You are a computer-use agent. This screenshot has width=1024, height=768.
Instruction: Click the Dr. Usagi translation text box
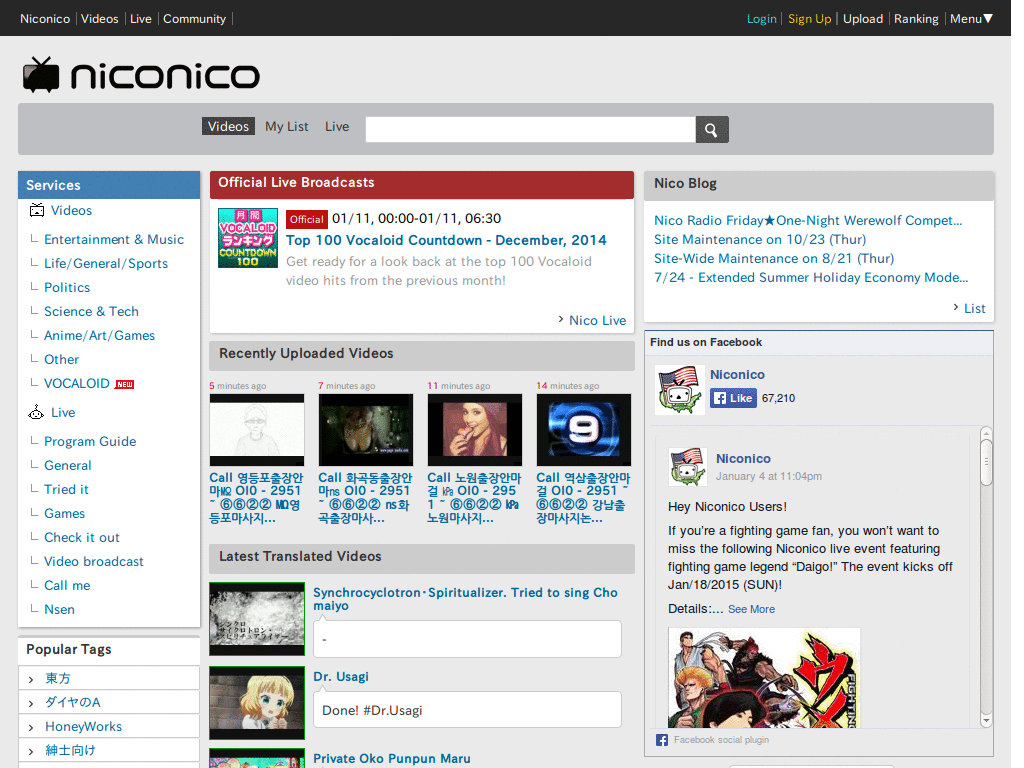point(467,709)
